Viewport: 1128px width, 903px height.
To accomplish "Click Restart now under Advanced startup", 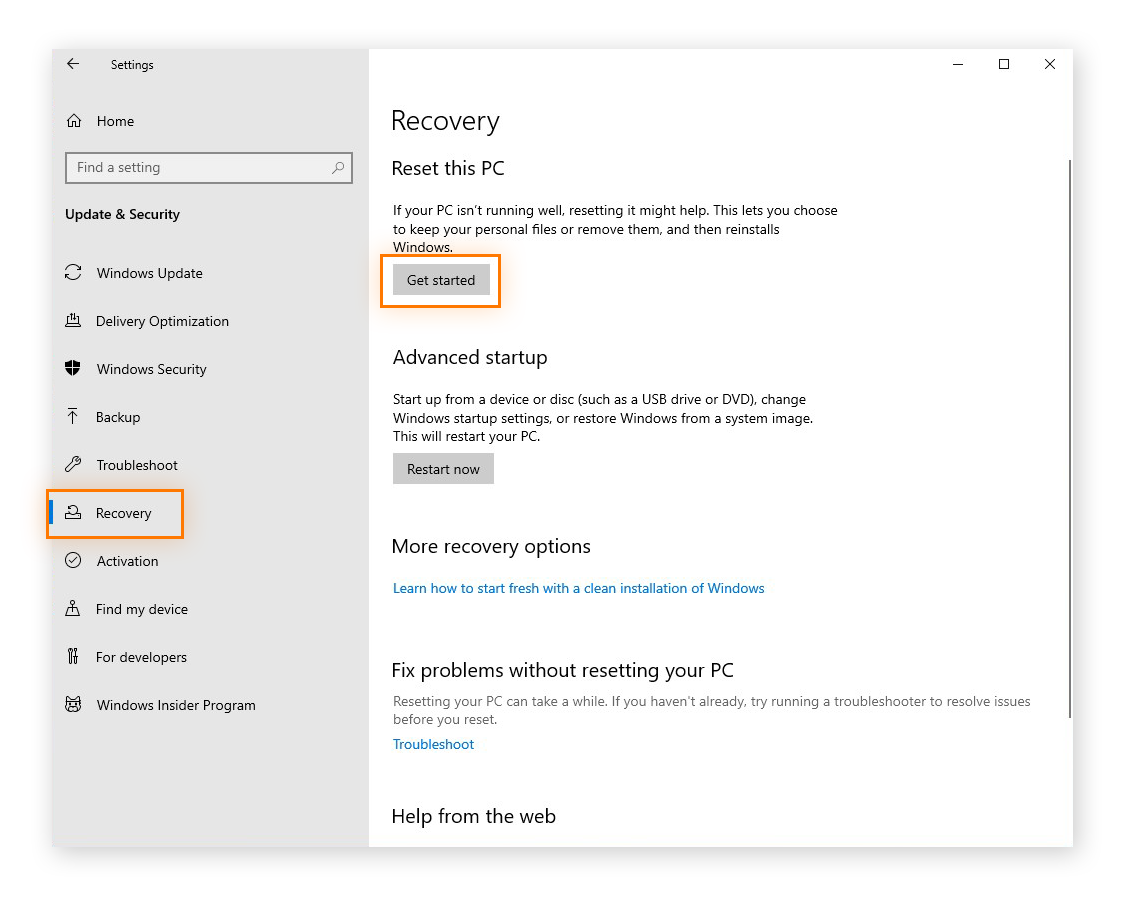I will click(443, 468).
